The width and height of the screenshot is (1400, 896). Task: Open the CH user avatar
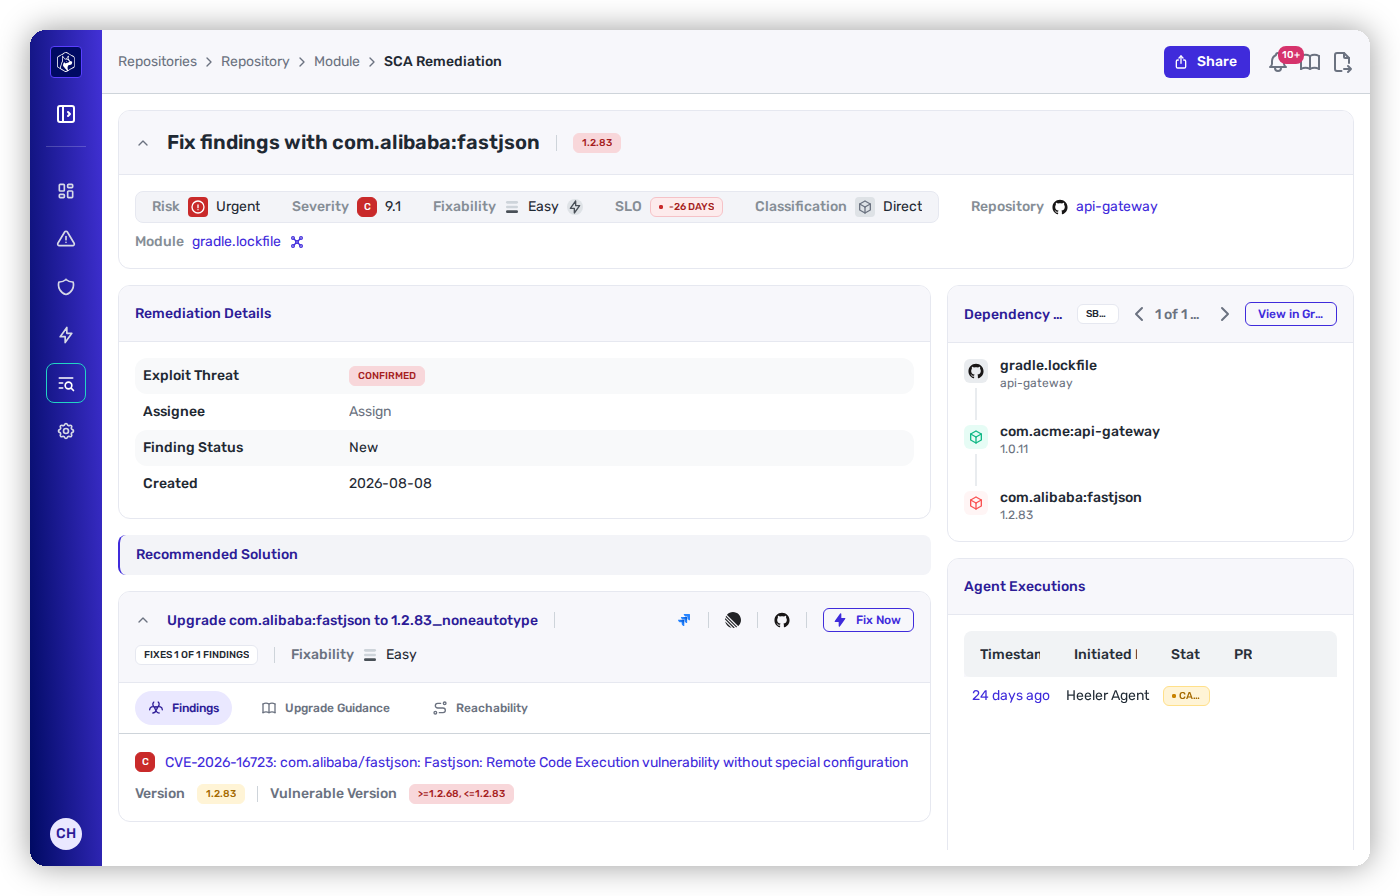point(66,833)
